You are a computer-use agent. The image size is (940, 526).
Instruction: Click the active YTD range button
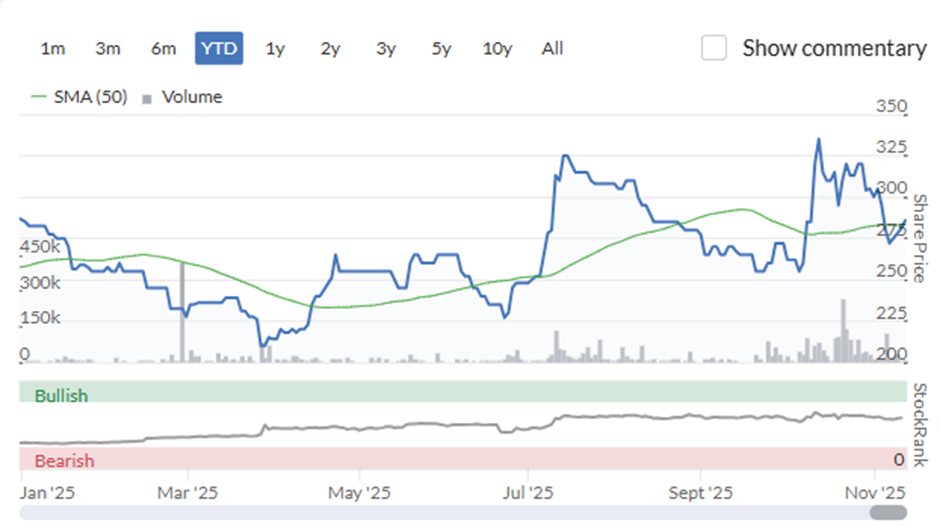pyautogui.click(x=219, y=49)
